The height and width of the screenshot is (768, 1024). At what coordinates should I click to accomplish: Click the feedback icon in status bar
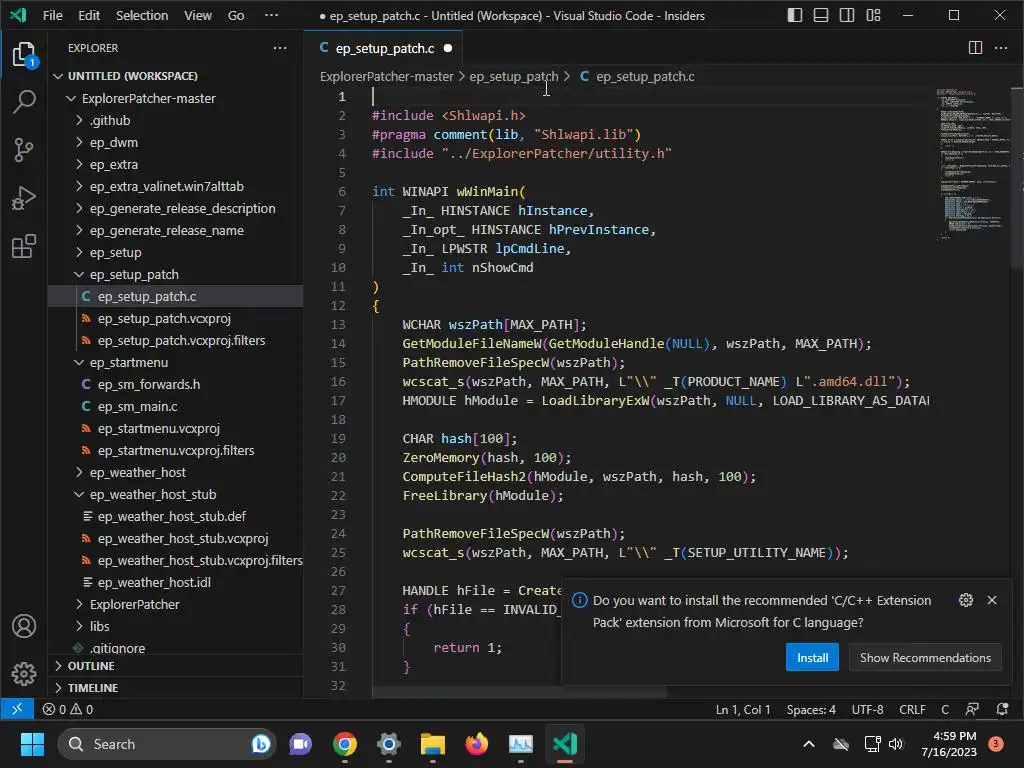click(972, 709)
